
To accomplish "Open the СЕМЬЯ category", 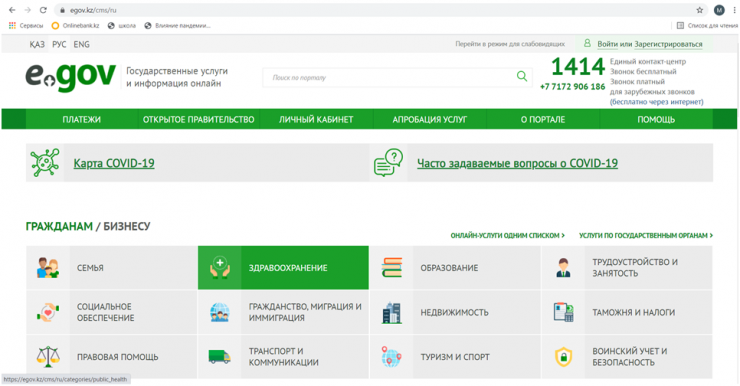I will point(112,268).
